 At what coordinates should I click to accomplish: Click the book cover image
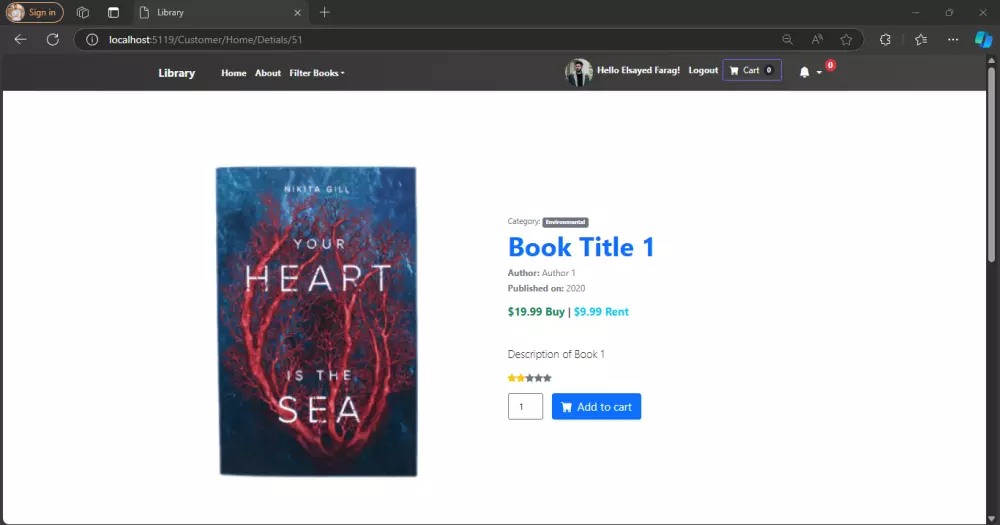pyautogui.click(x=317, y=322)
